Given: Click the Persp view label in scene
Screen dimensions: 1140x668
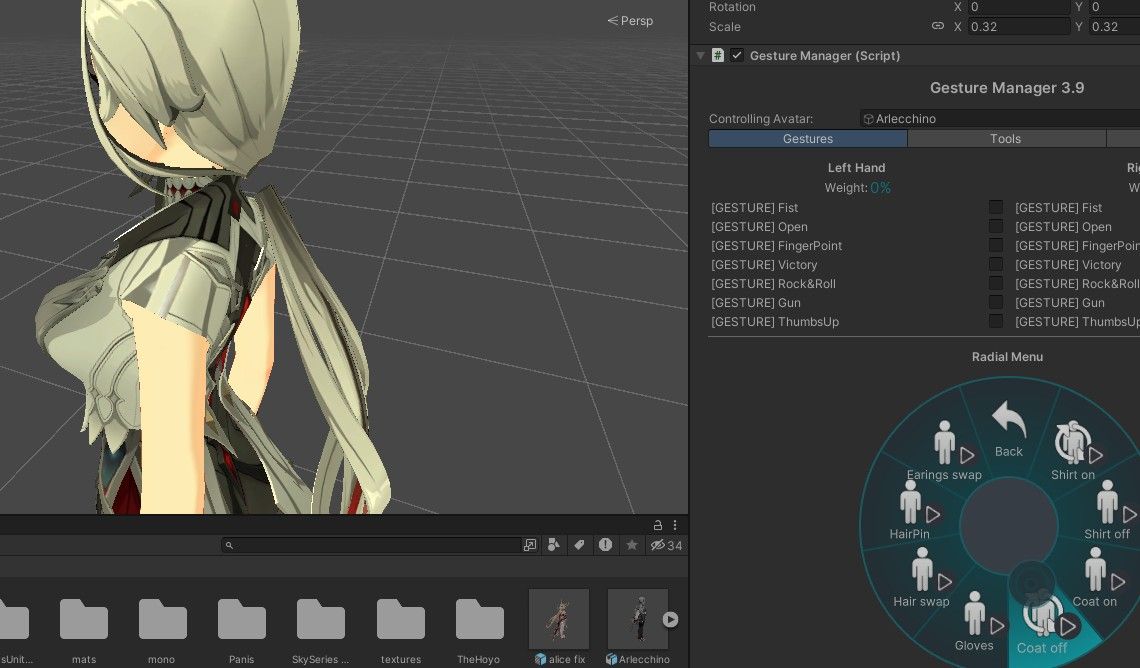Looking at the screenshot, I should pyautogui.click(x=630, y=21).
